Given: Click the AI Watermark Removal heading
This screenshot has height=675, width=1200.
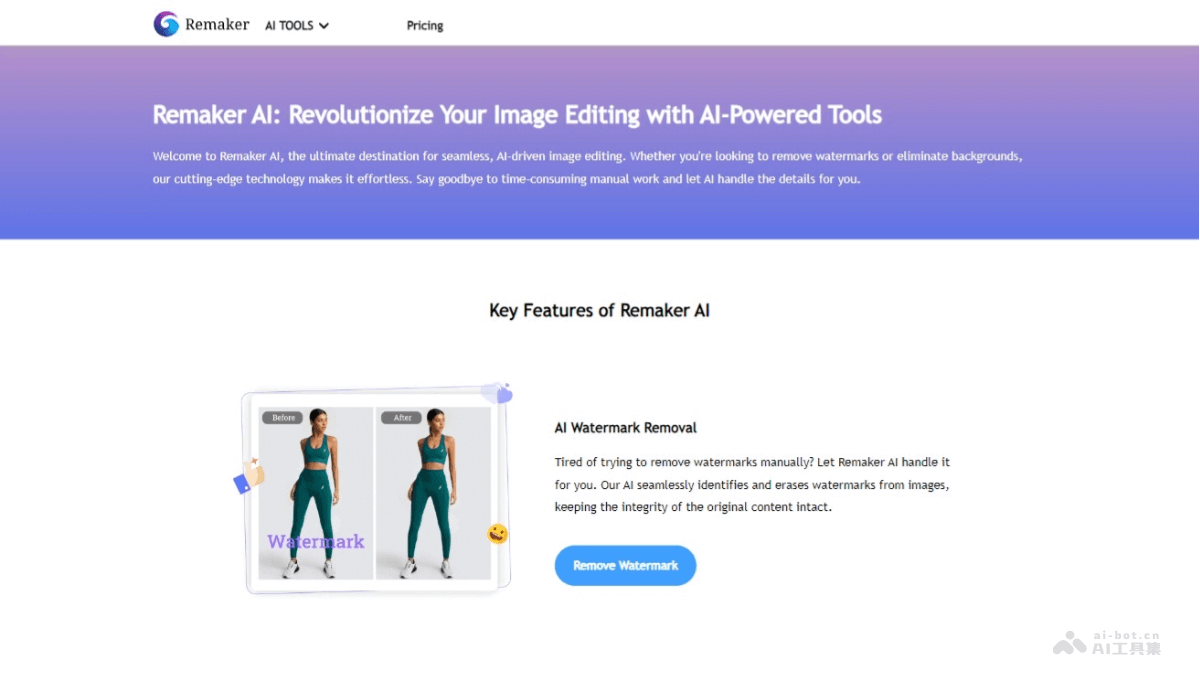Looking at the screenshot, I should click(625, 427).
